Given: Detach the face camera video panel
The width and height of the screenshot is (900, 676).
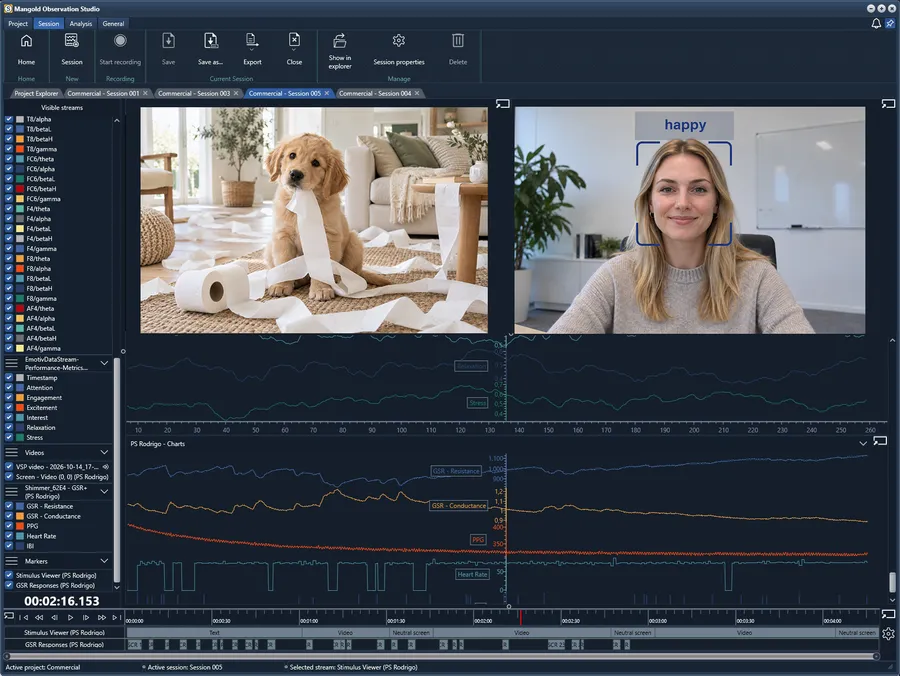Looking at the screenshot, I should coord(888,104).
